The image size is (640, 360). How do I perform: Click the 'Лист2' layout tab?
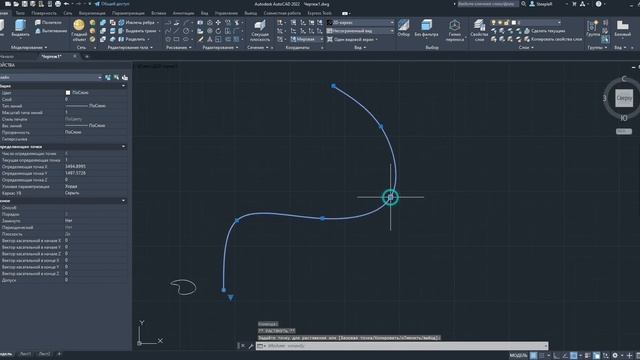[44, 354]
